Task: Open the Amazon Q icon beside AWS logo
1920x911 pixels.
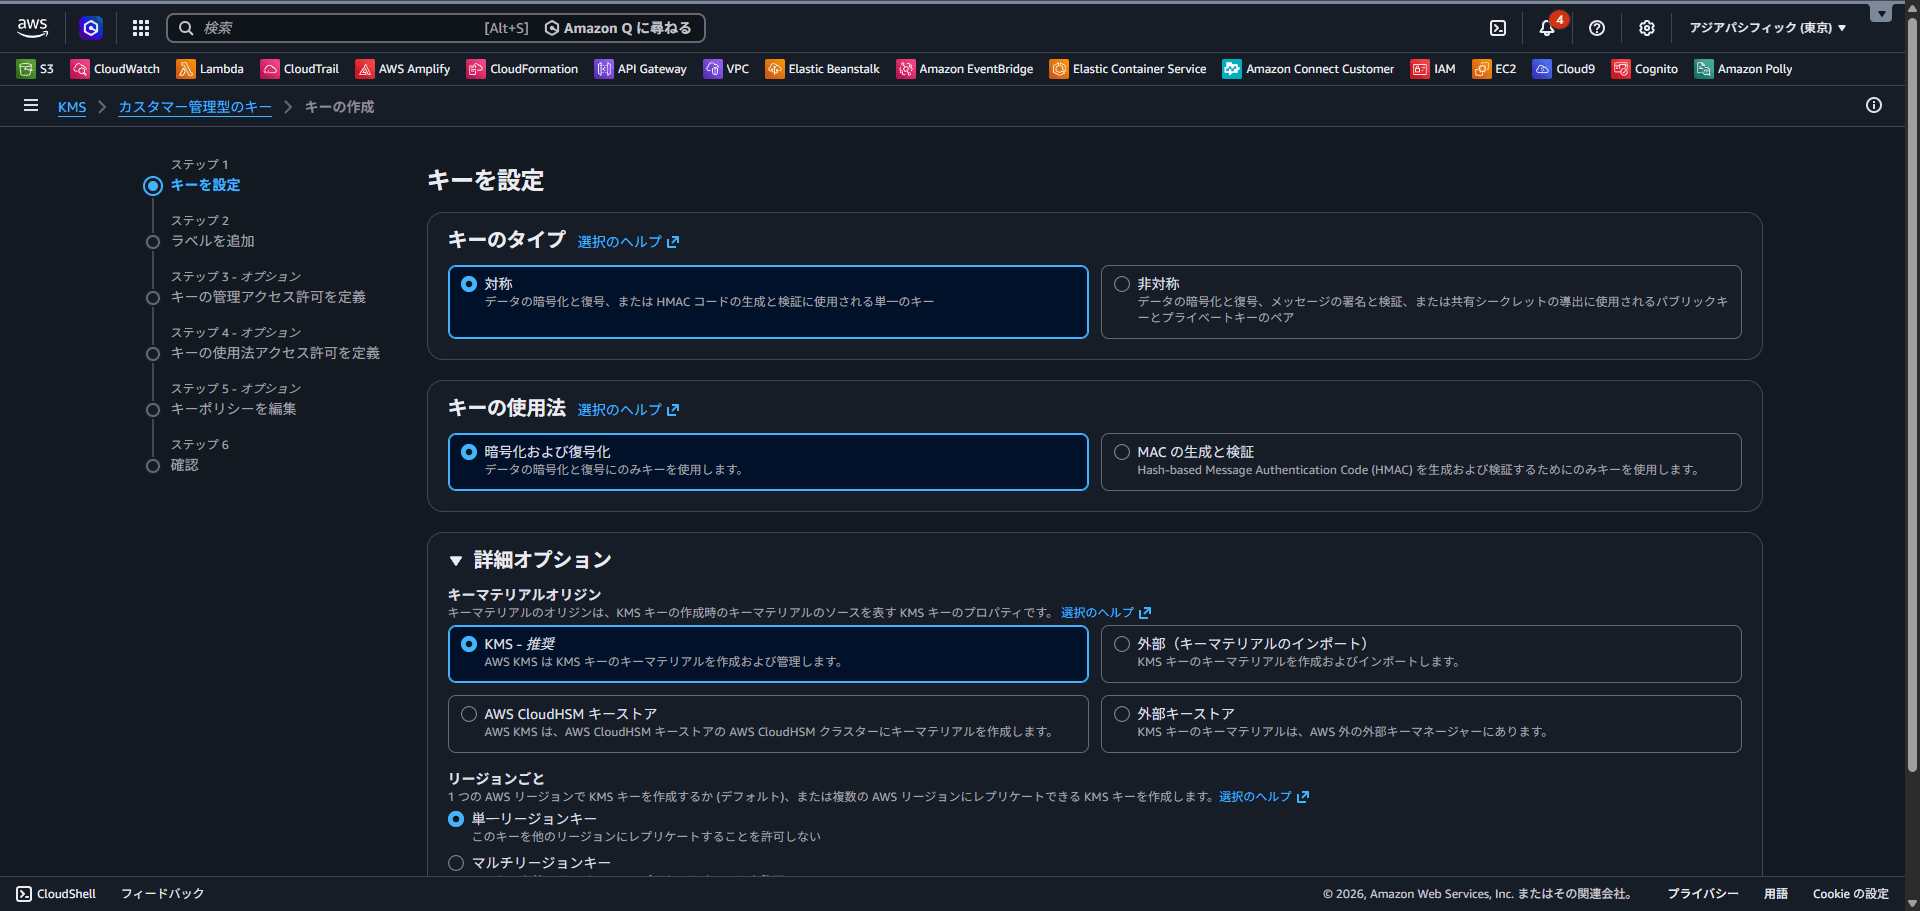Action: (91, 28)
